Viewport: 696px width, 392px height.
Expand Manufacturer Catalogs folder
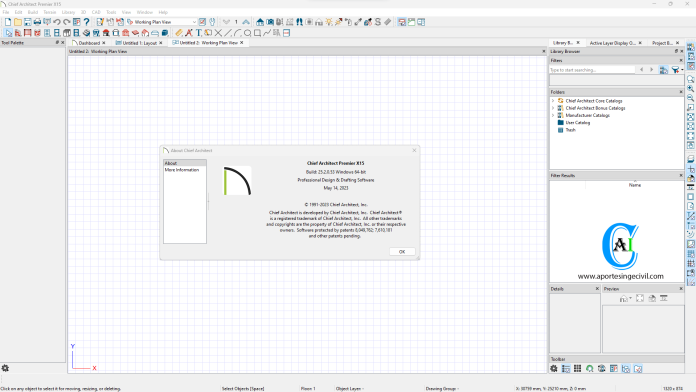553,115
